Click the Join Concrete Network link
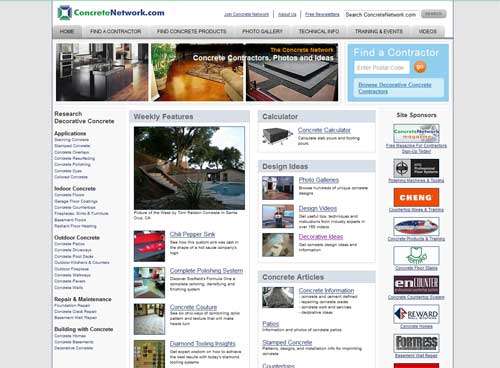This screenshot has height=368, width=500. click(x=246, y=14)
